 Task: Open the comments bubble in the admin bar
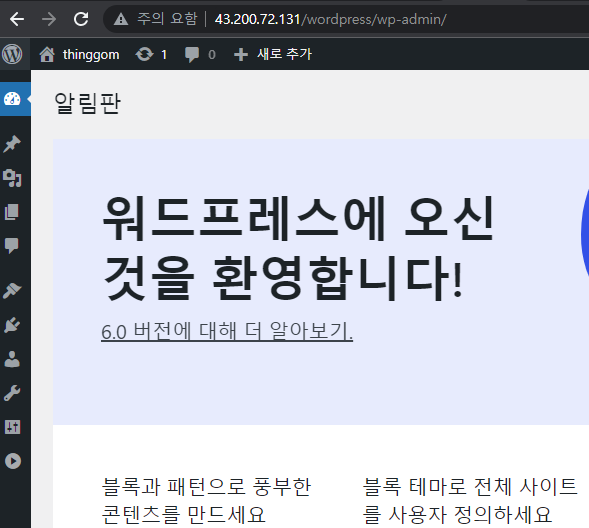coord(200,54)
